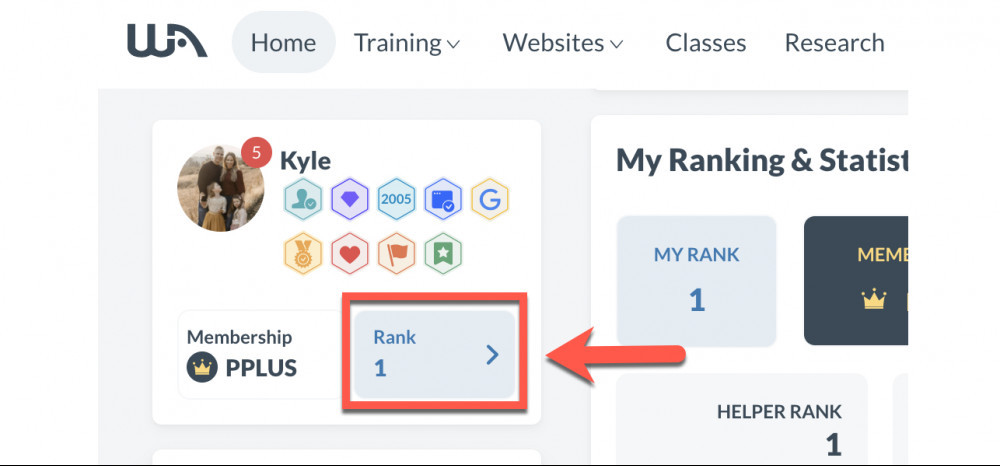1000x466 pixels.
Task: Click the gold medal badge
Action: point(302,253)
